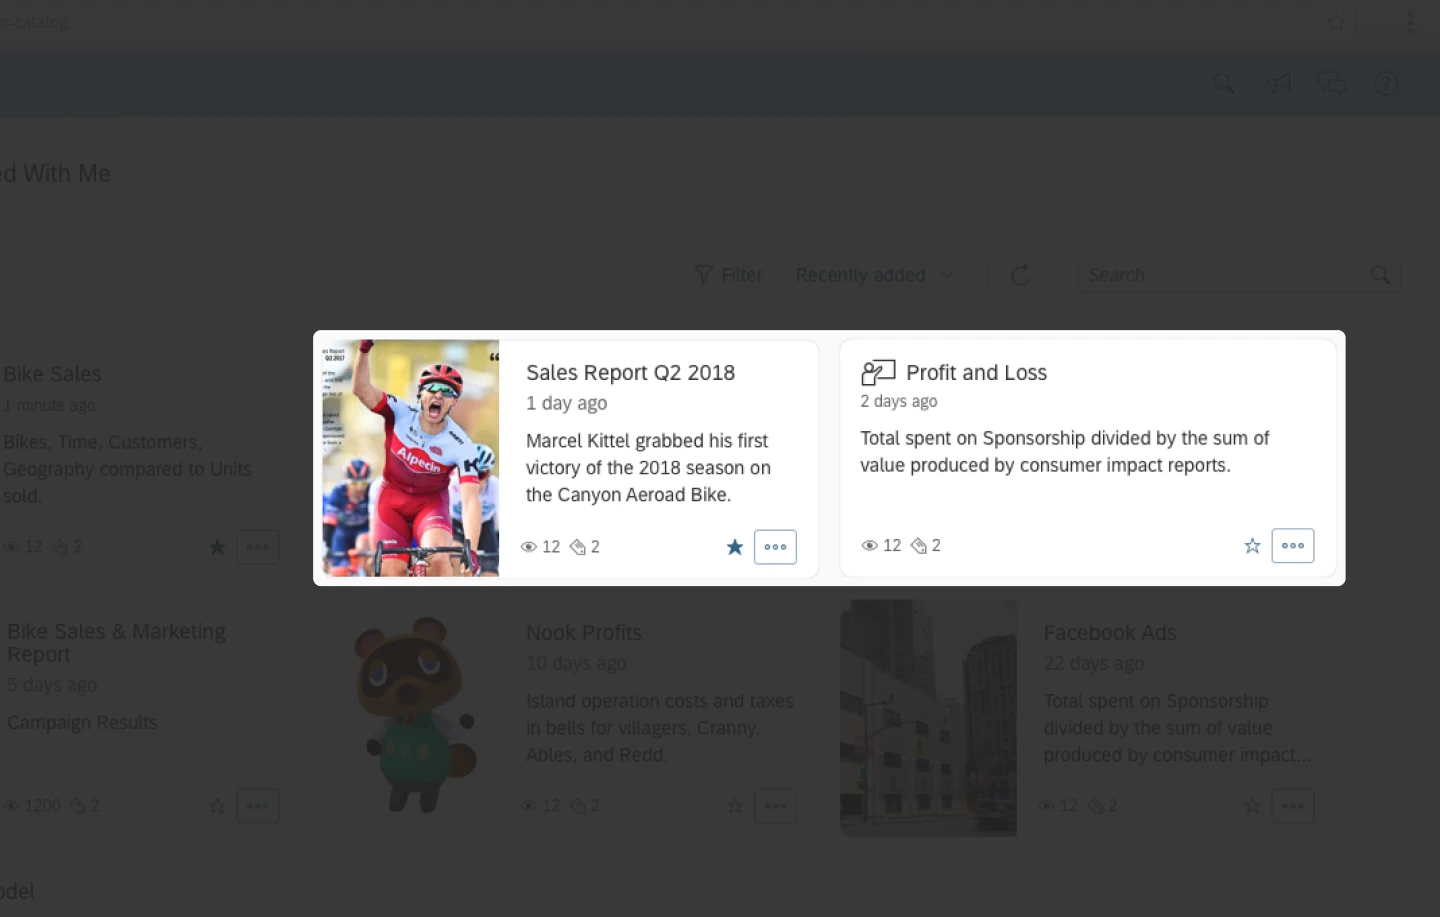Open the Bike Sales title

(x=52, y=374)
